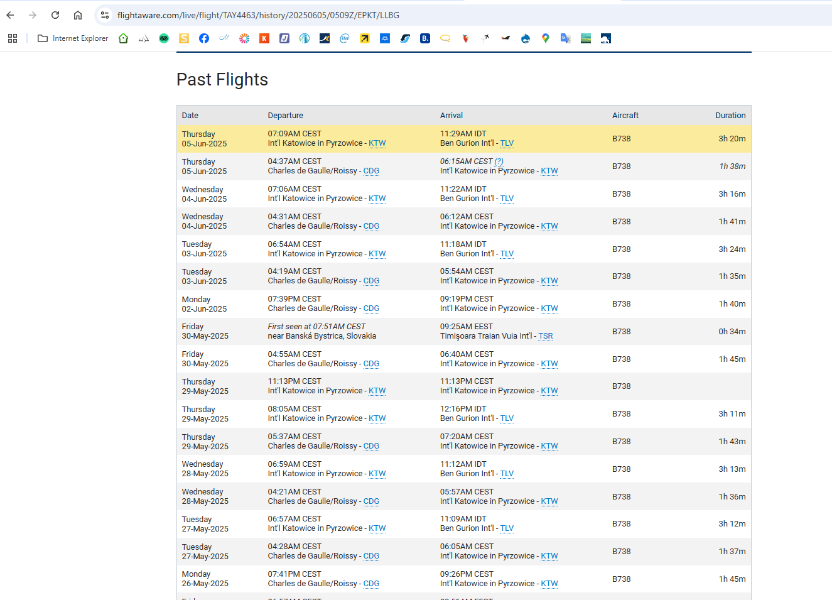This screenshot has height=600, width=832.
Task: Click the Monday 26-May-2025 date cell
Action: tap(205, 579)
